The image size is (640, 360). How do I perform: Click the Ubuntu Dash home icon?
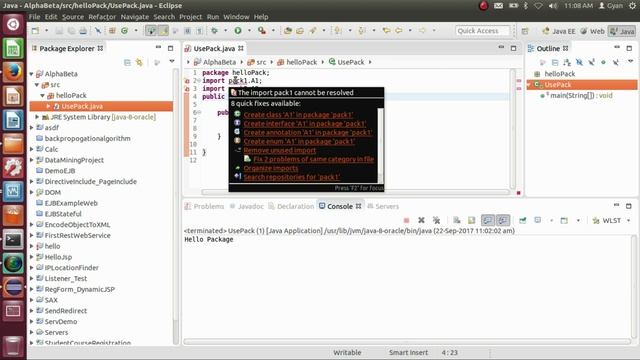click(13, 24)
